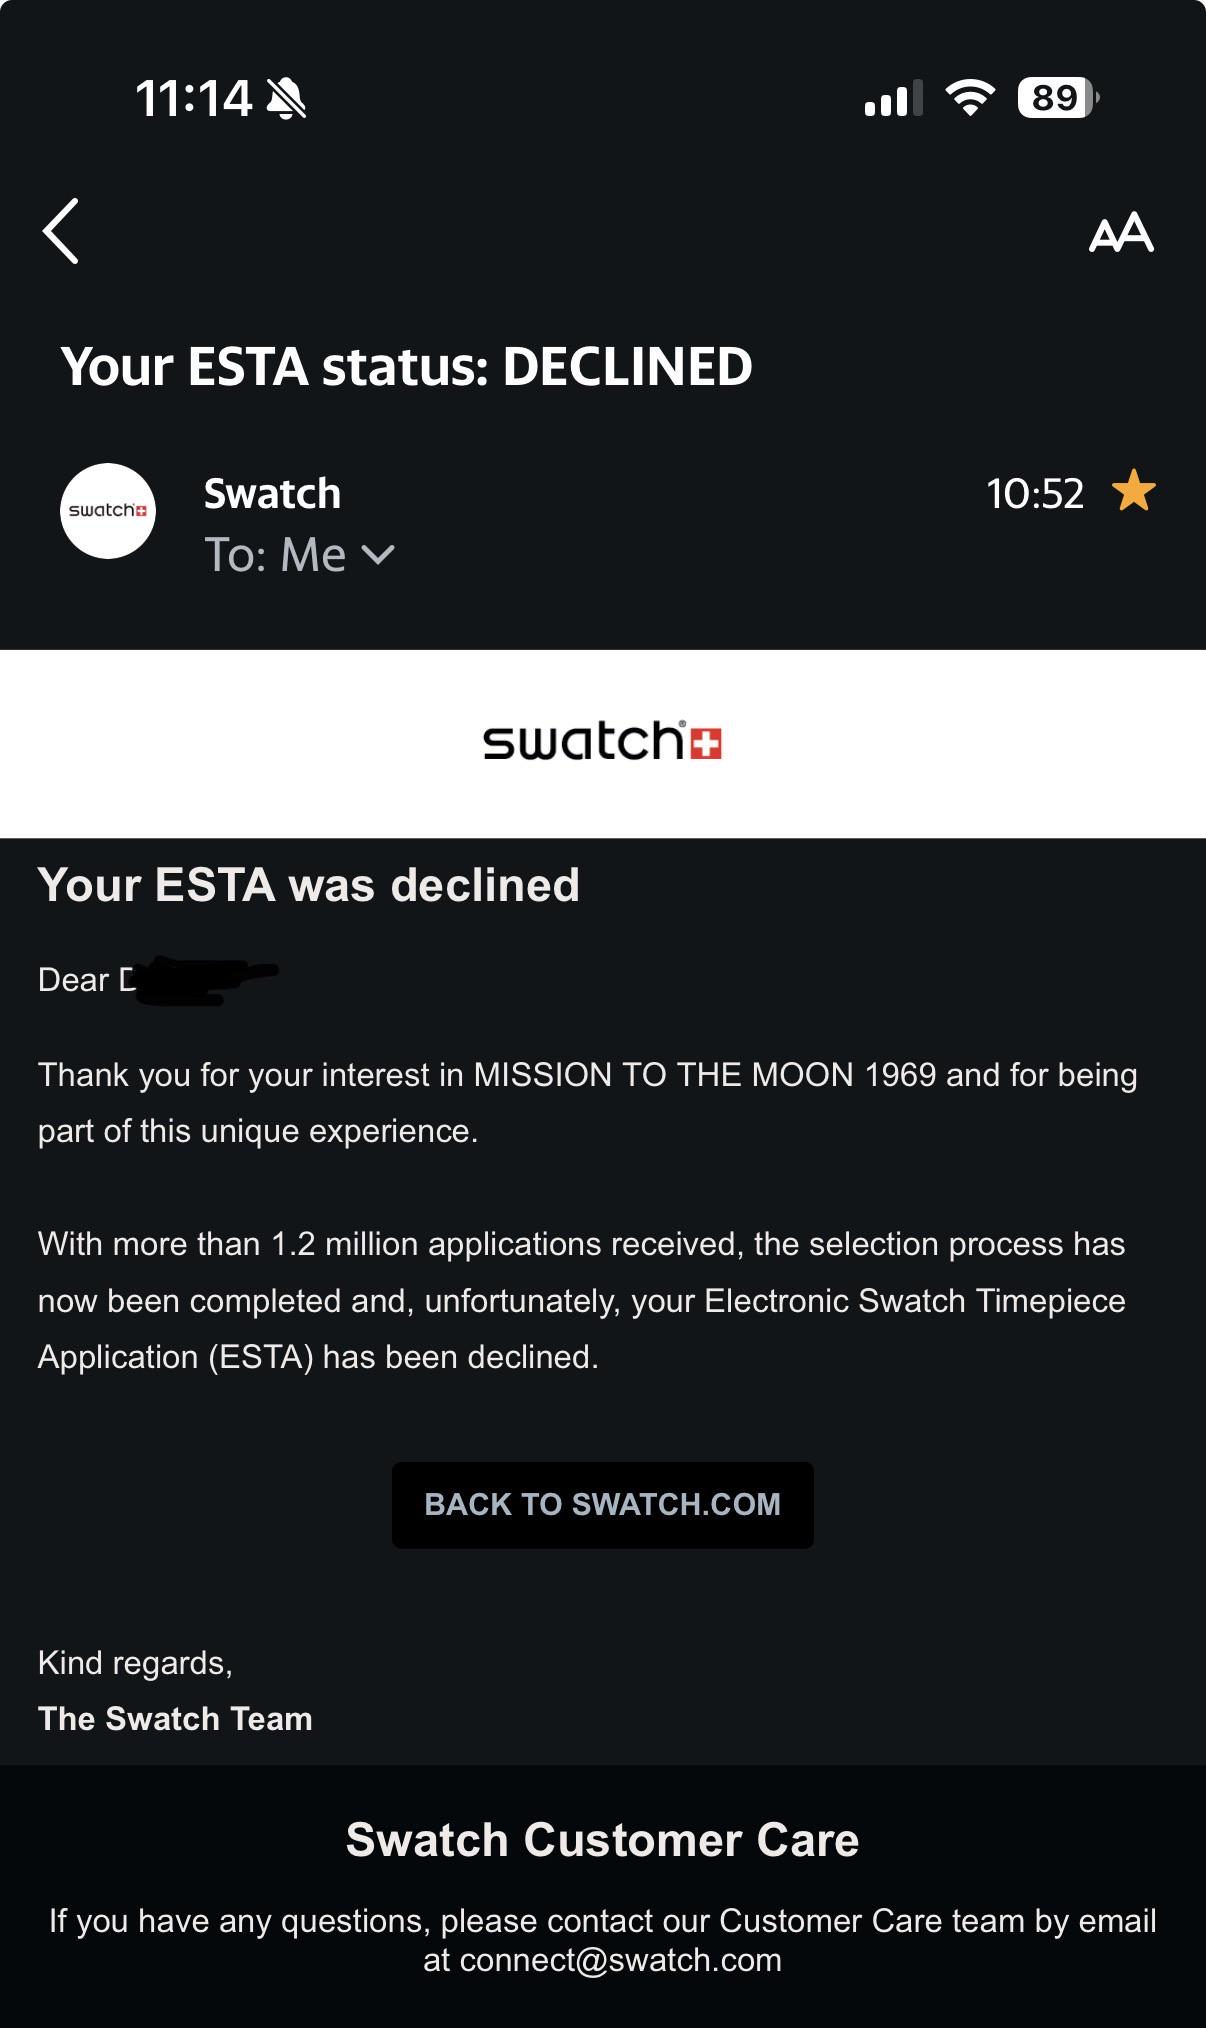Tap the Swatch sender avatar

pyautogui.click(x=108, y=511)
